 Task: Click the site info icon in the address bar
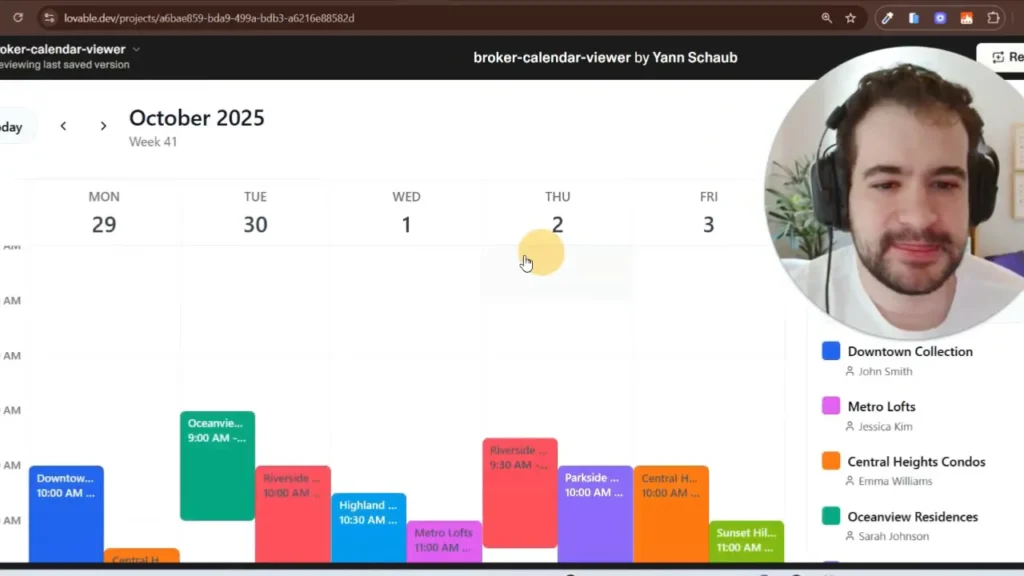[x=49, y=18]
